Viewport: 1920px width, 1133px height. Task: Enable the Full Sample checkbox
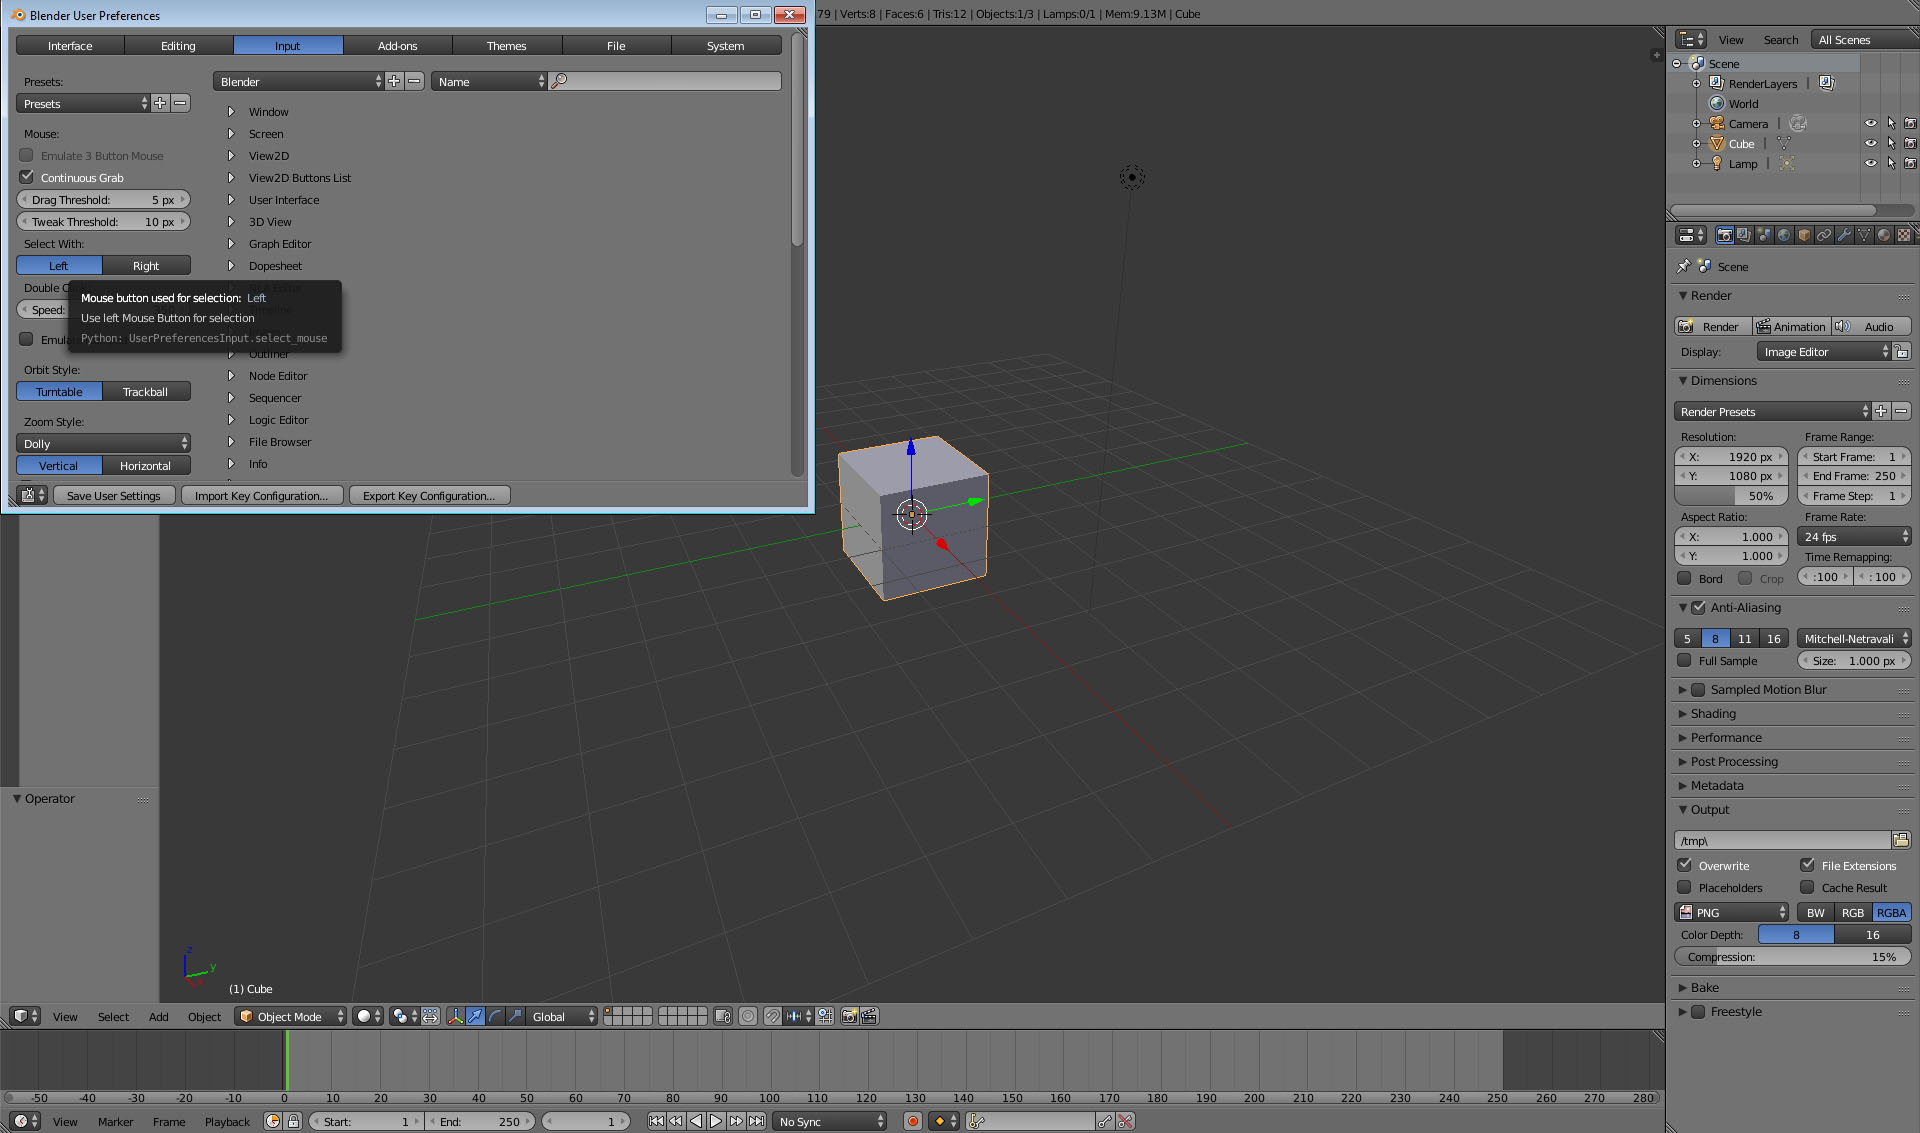tap(1684, 660)
